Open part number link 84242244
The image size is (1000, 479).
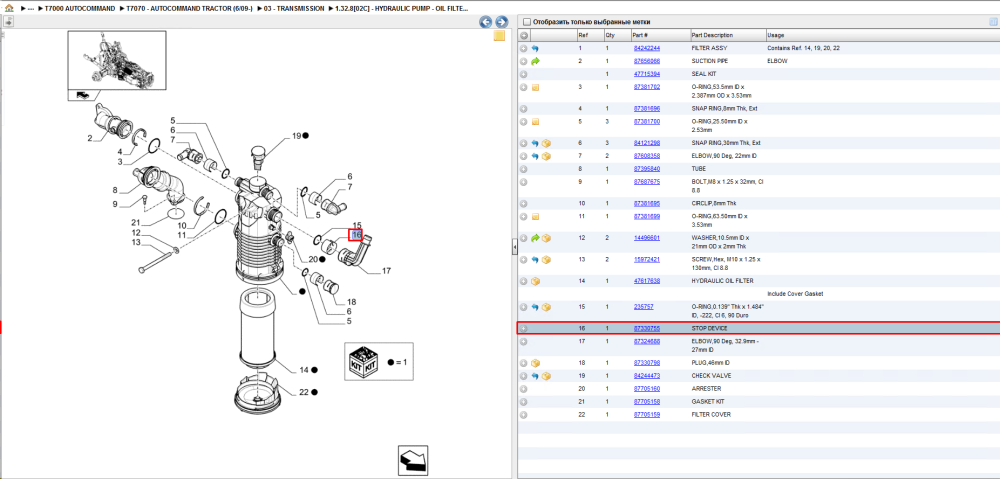647,48
